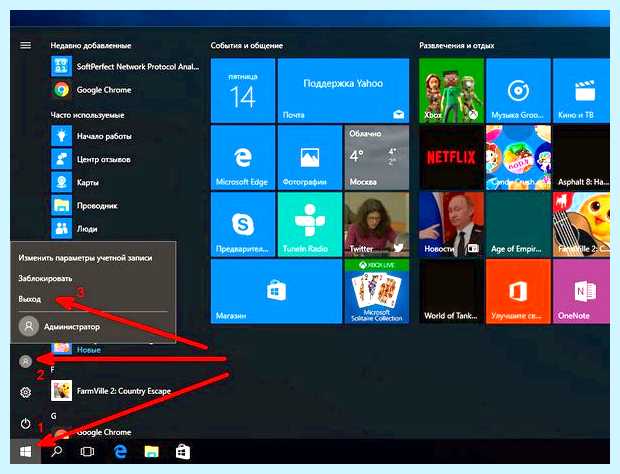Open the Xbox tile
This screenshot has width=620, height=474.
[x=451, y=91]
